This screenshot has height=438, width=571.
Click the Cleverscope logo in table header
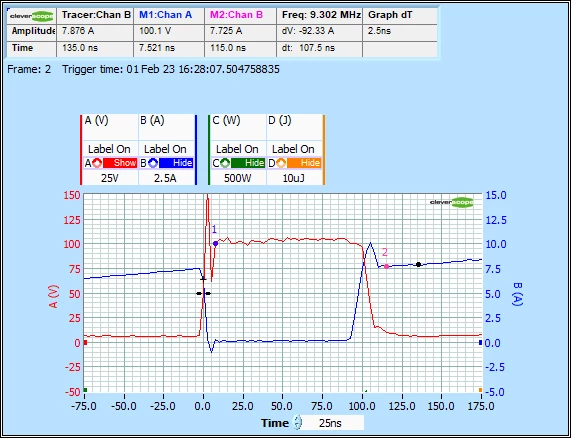(32, 16)
